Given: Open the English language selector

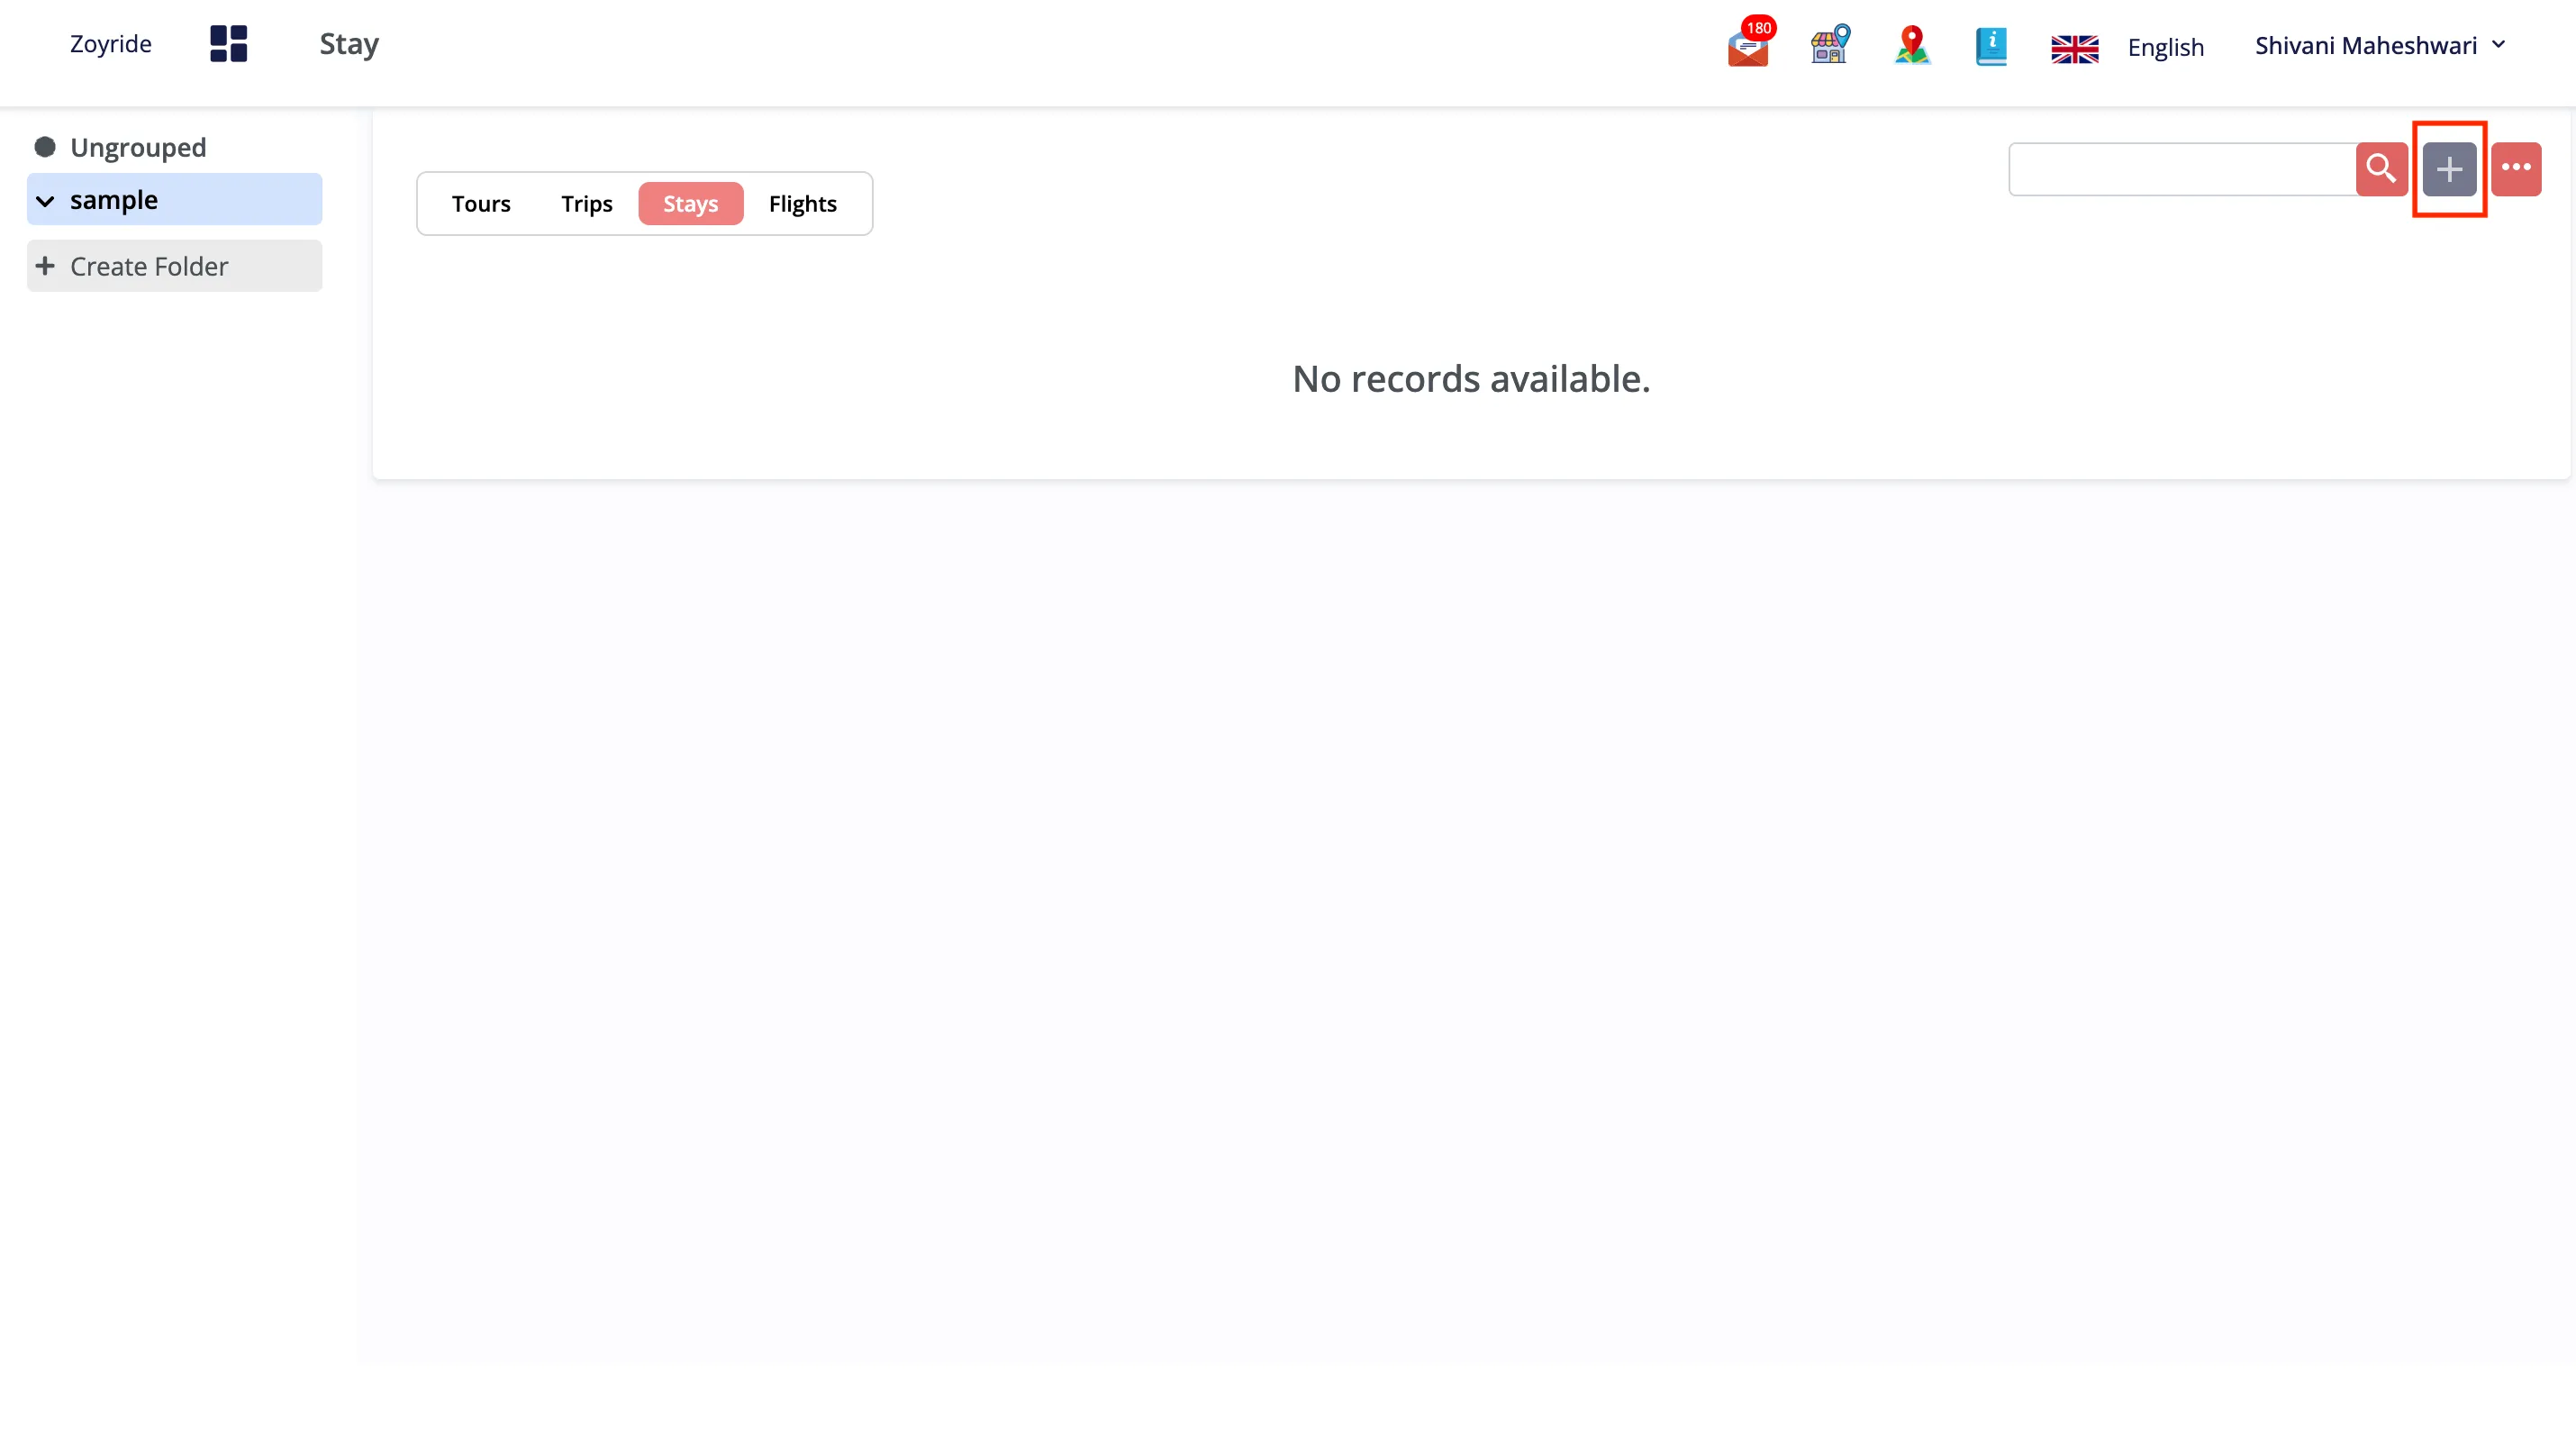Looking at the screenshot, I should [2165, 47].
